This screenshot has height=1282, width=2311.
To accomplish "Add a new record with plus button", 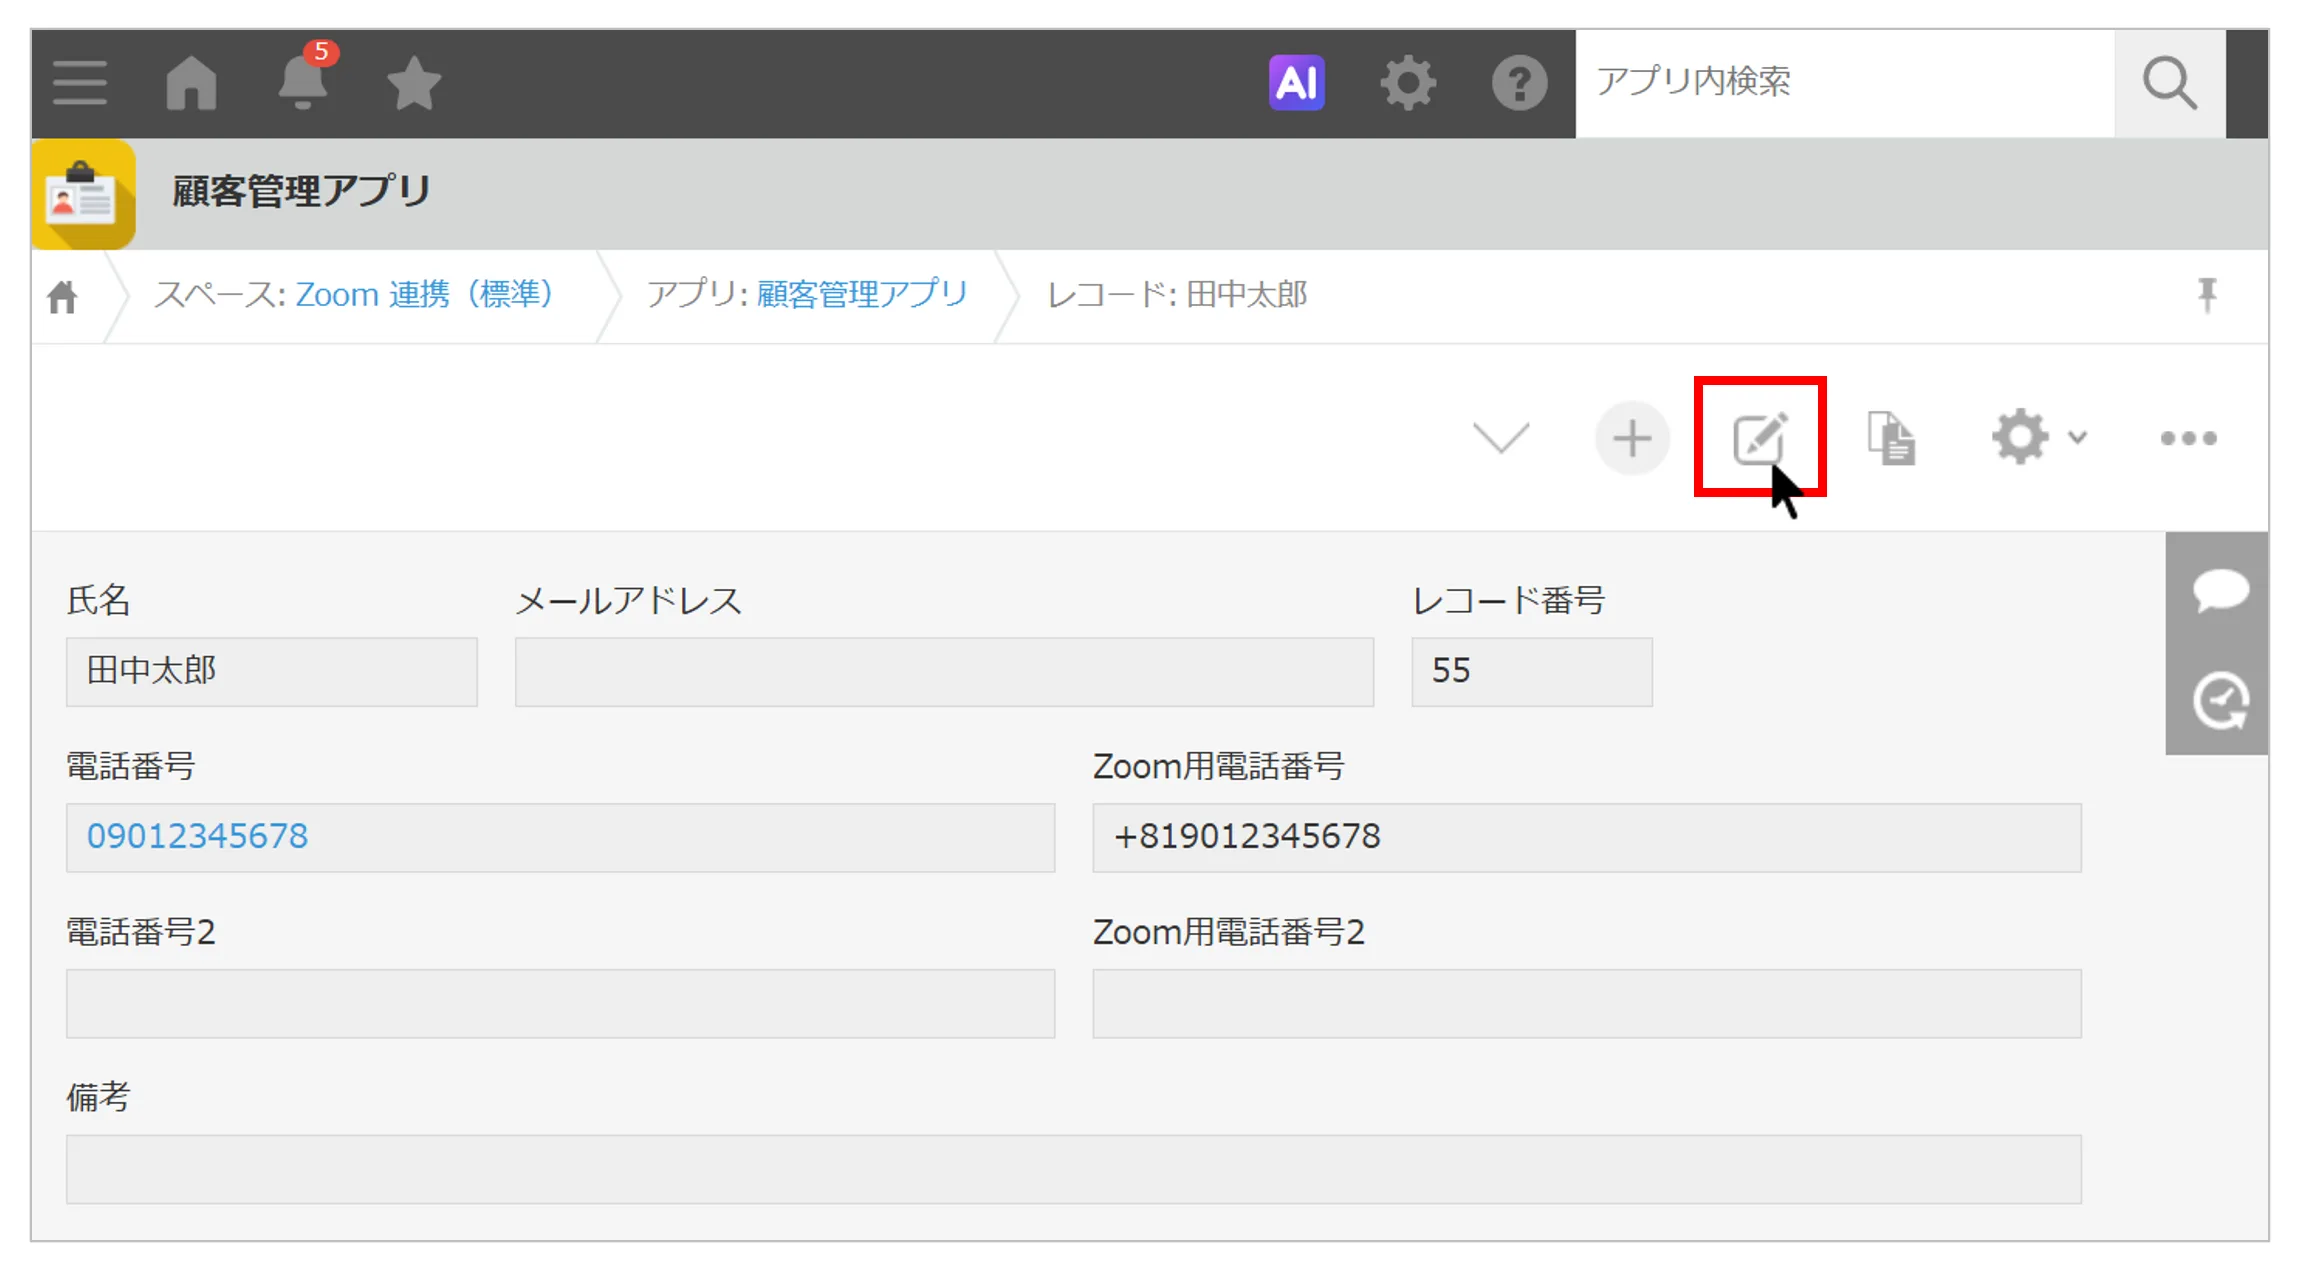I will tap(1632, 438).
